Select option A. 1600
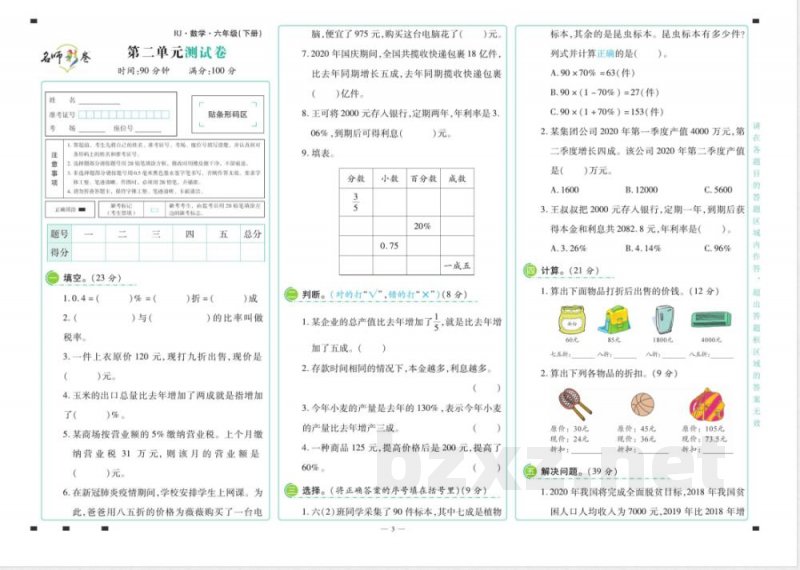The width and height of the screenshot is (800, 570). coord(565,190)
